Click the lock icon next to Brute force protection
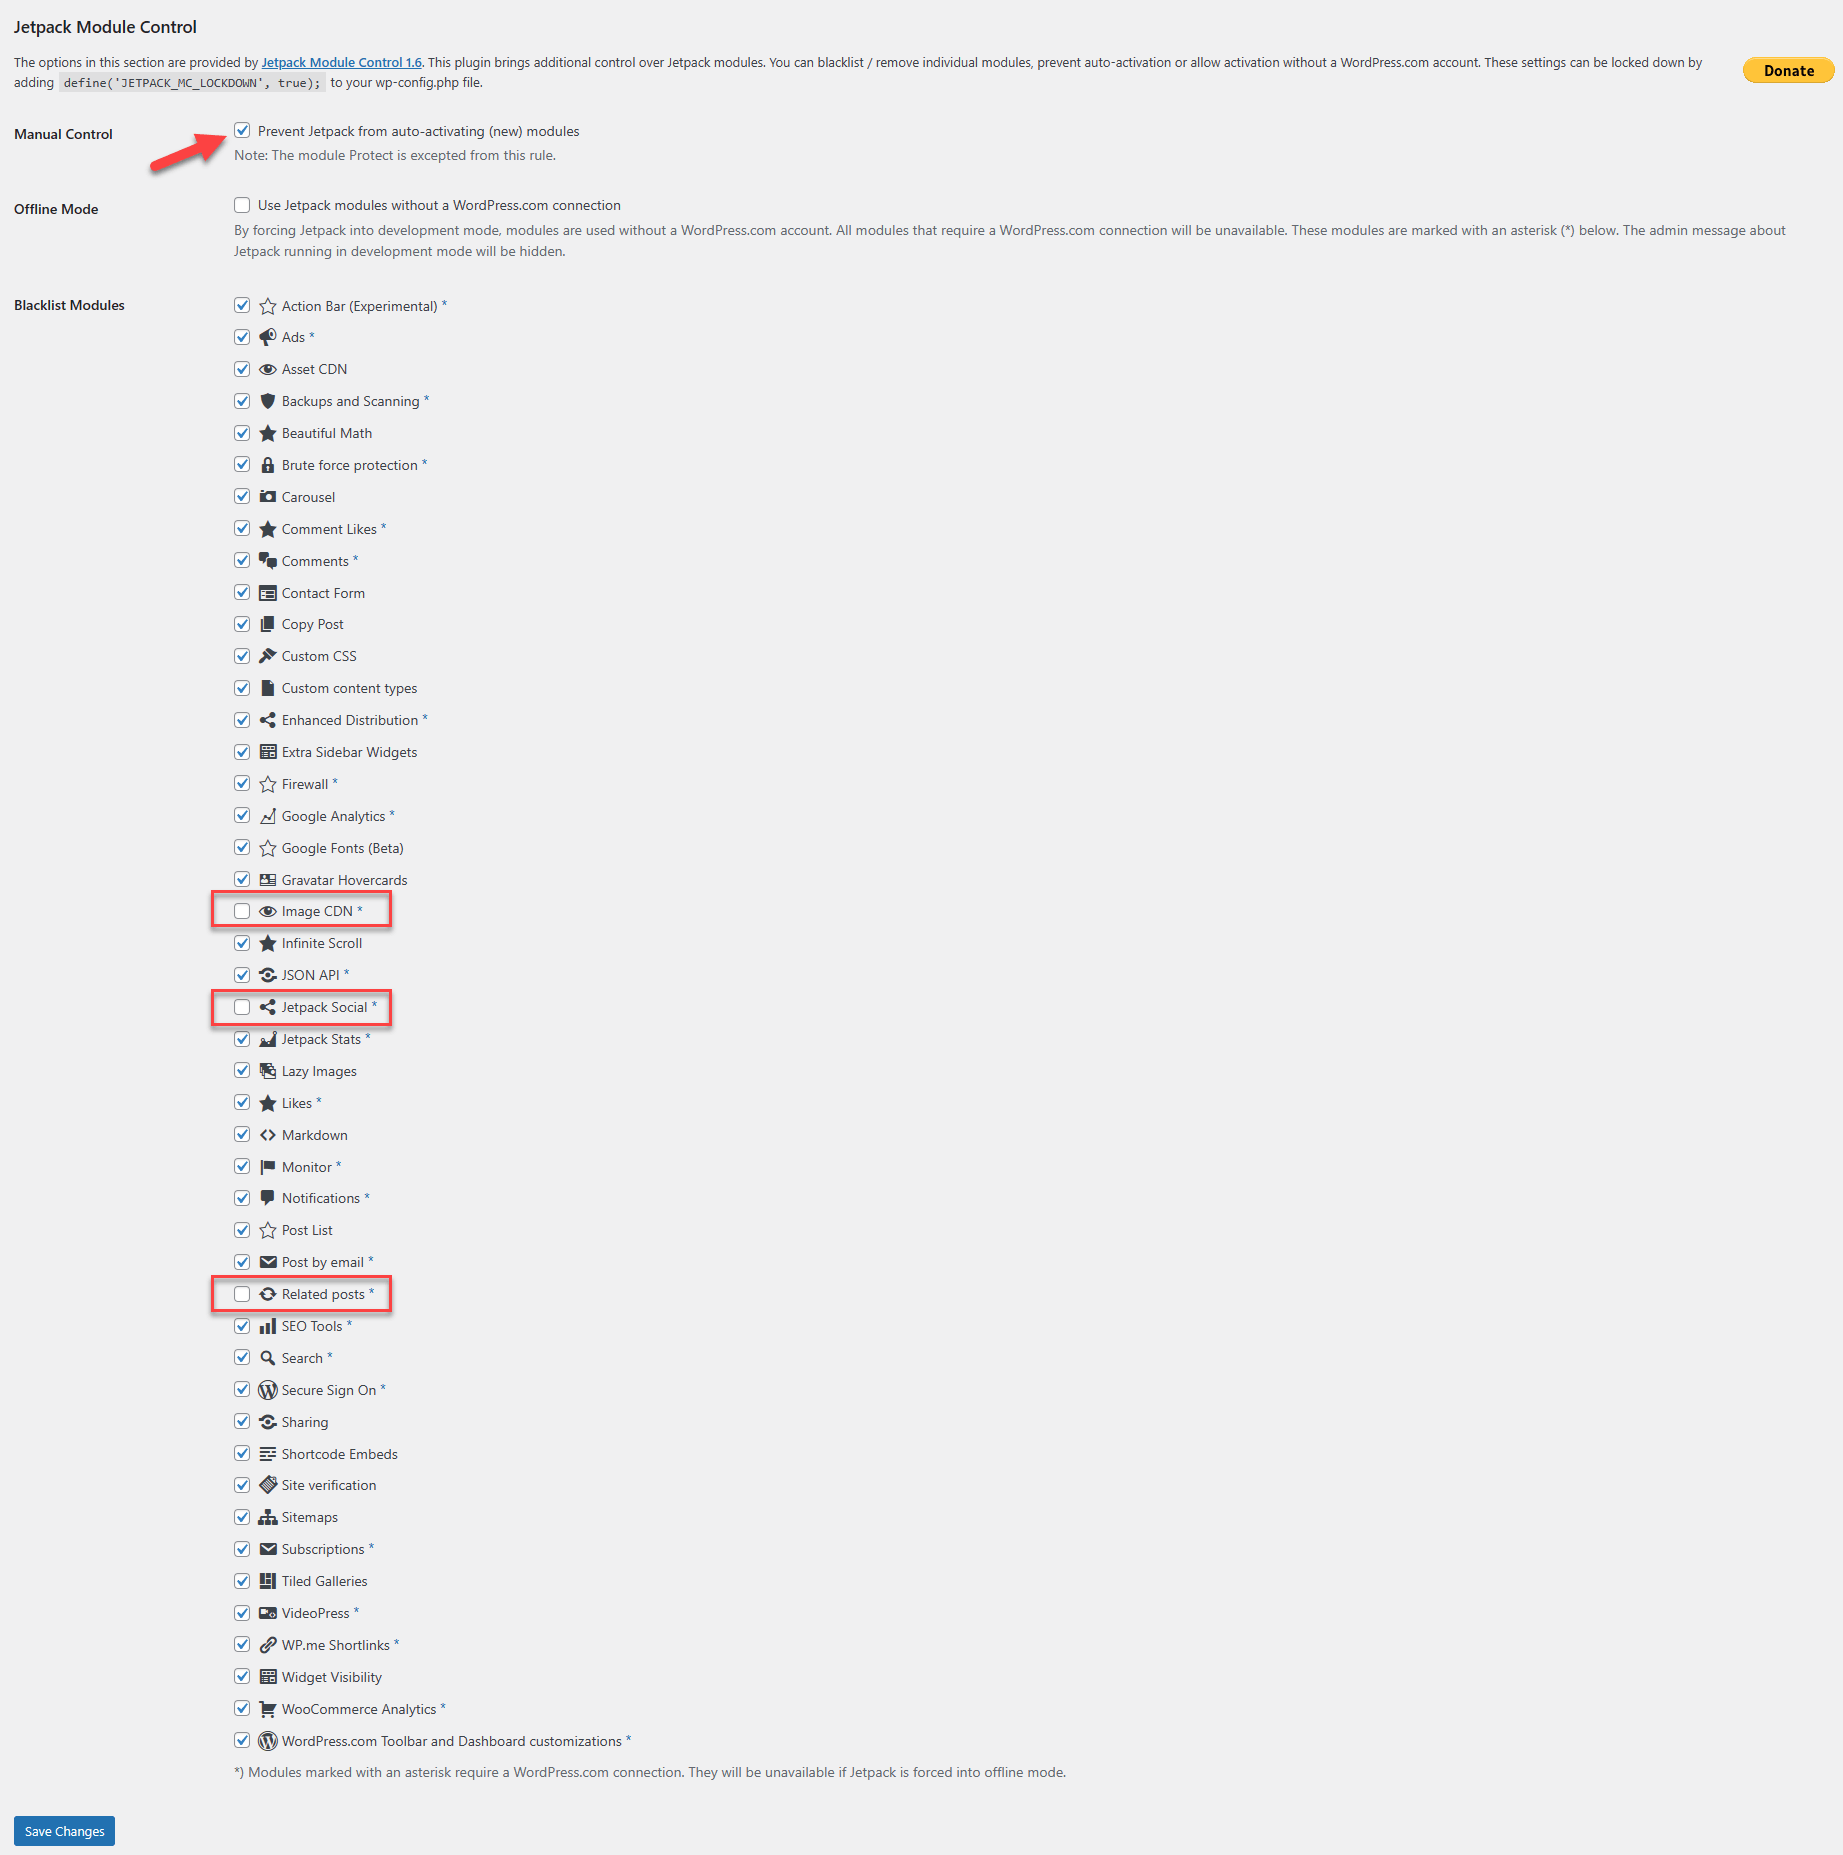The width and height of the screenshot is (1843, 1855). [x=268, y=465]
